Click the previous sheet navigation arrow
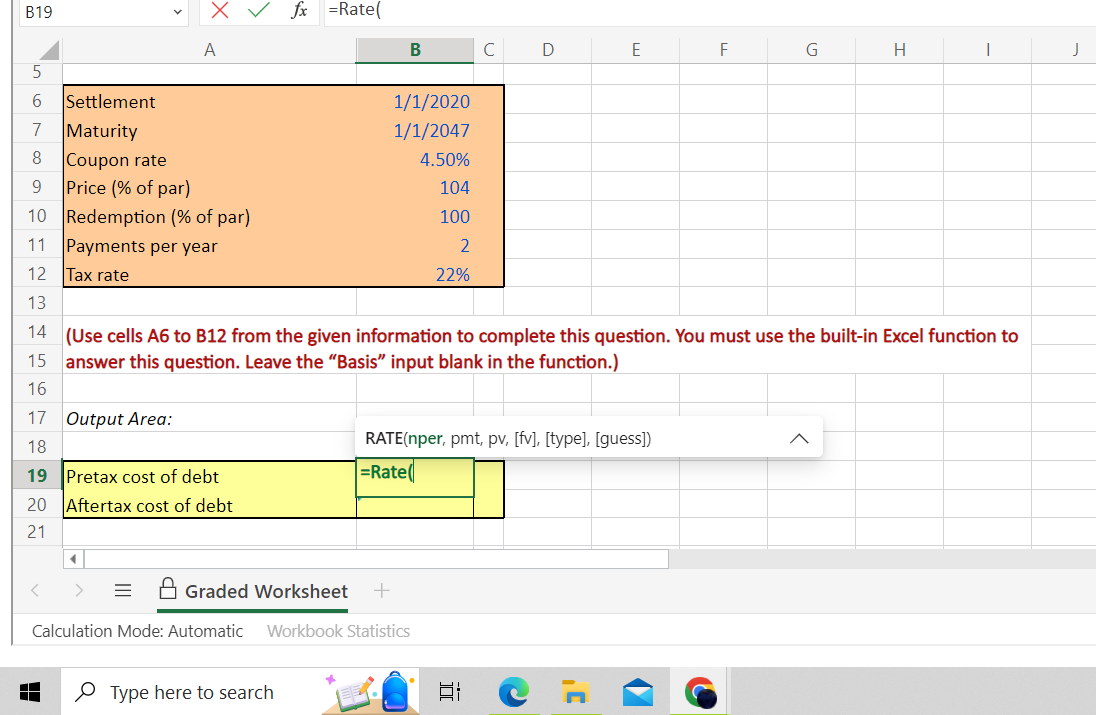Viewport: 1096px width, 715px height. (34, 590)
